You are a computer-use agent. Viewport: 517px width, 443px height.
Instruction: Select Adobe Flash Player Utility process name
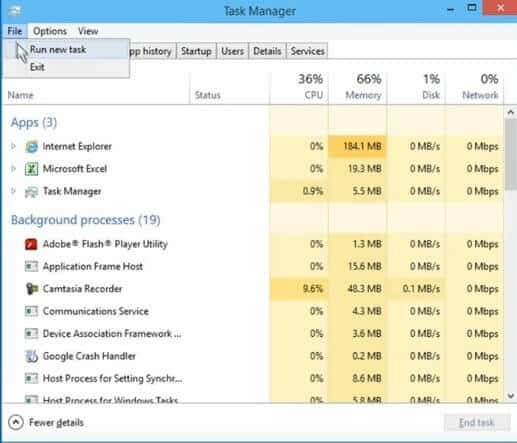105,244
